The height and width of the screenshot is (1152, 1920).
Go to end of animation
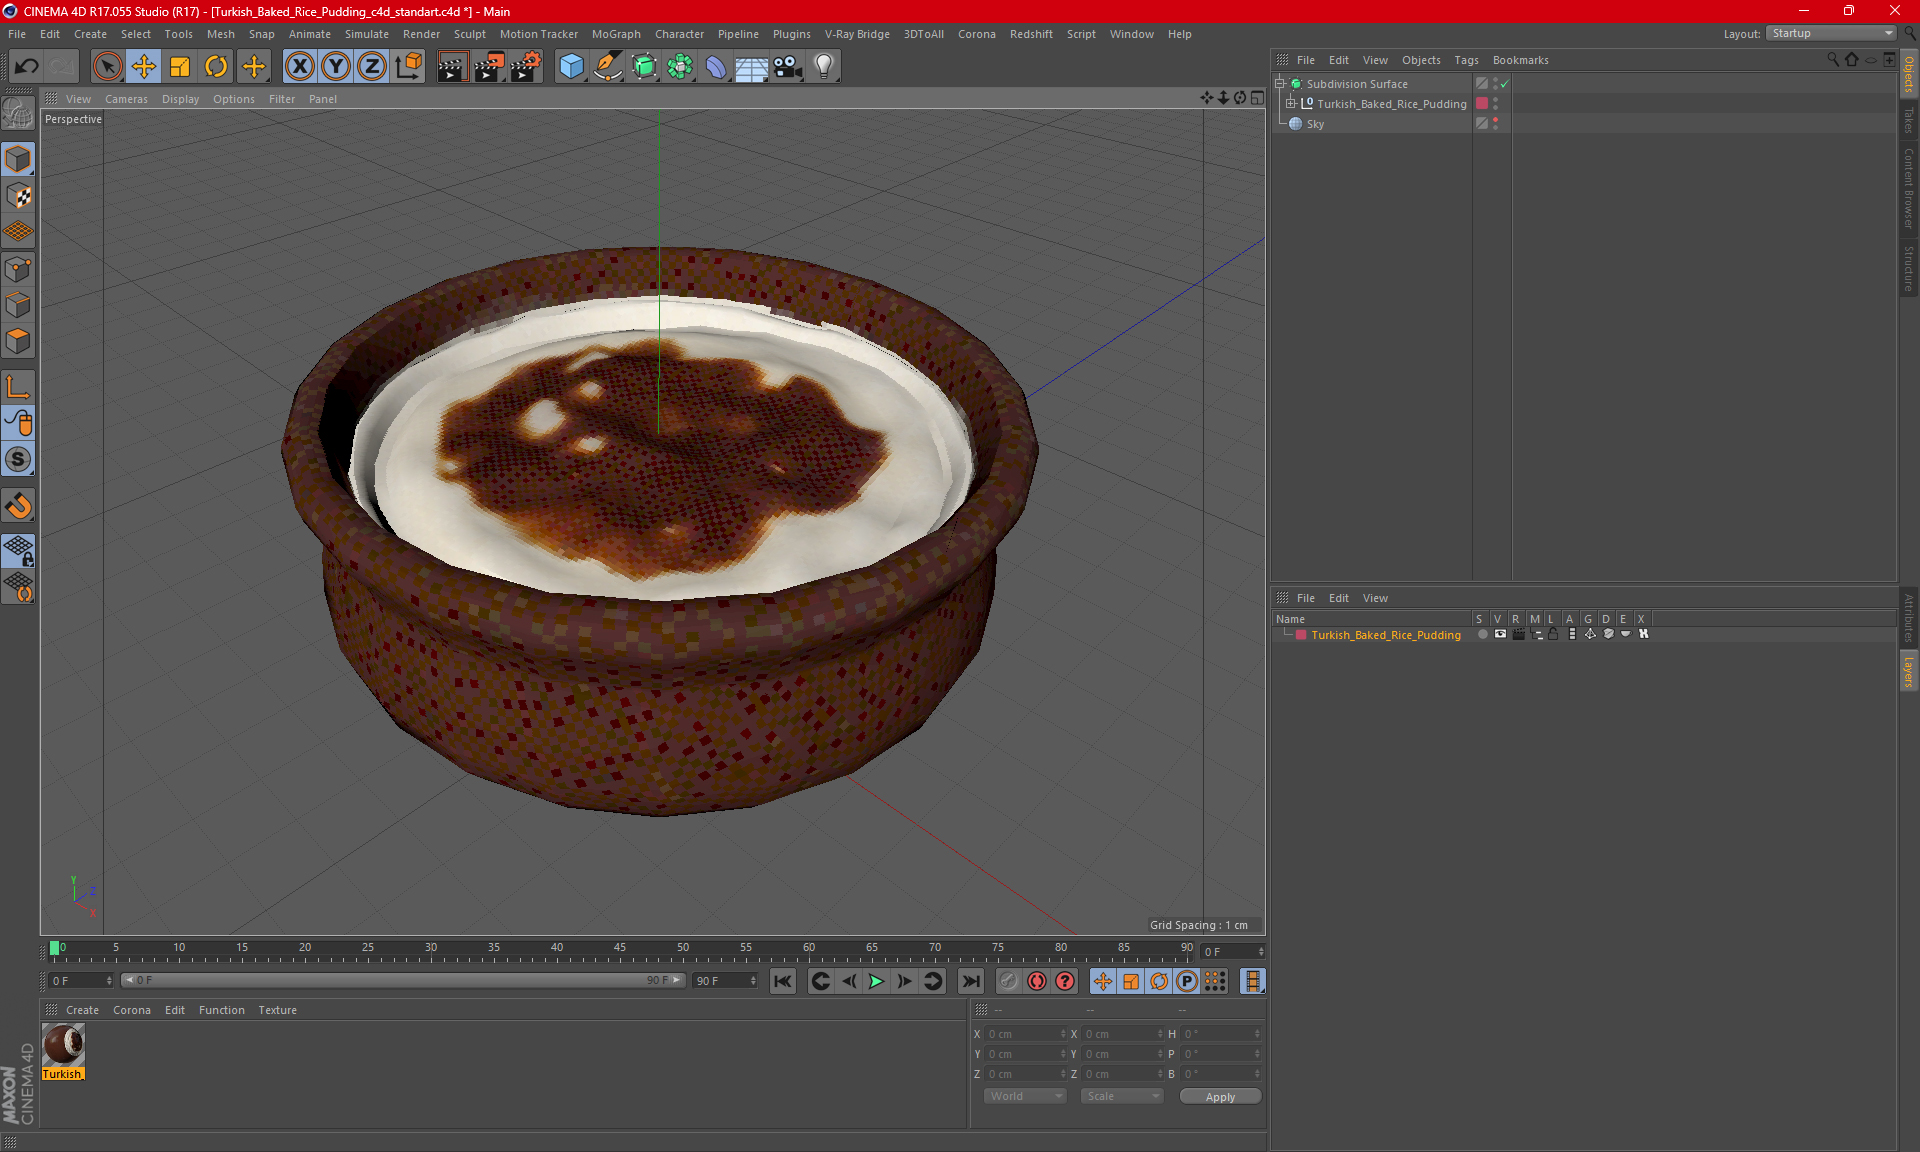[x=970, y=981]
